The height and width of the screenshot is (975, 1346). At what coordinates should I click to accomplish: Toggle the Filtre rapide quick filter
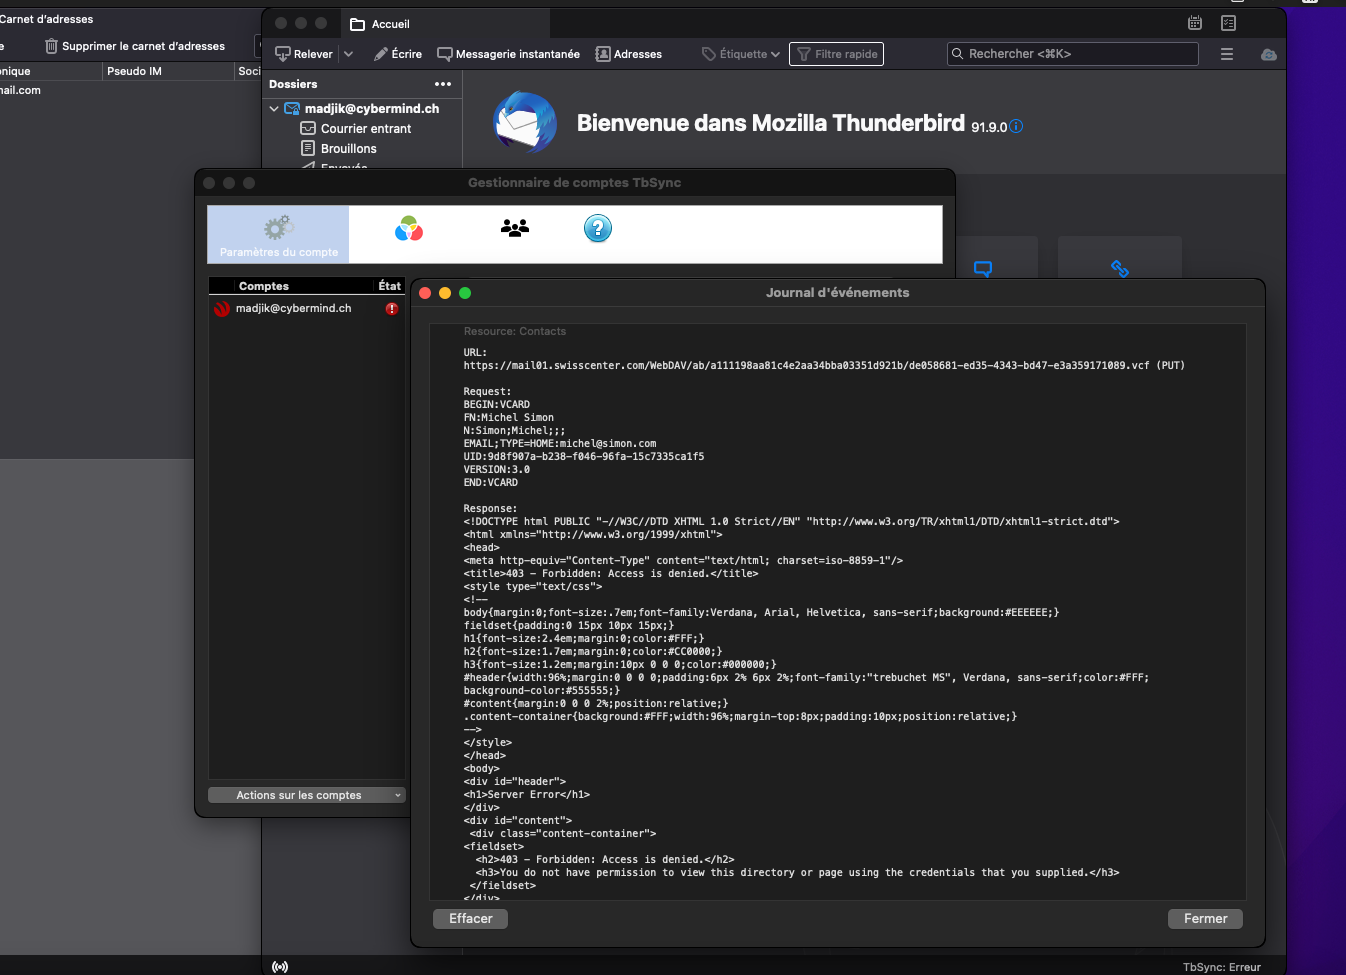pyautogui.click(x=836, y=54)
